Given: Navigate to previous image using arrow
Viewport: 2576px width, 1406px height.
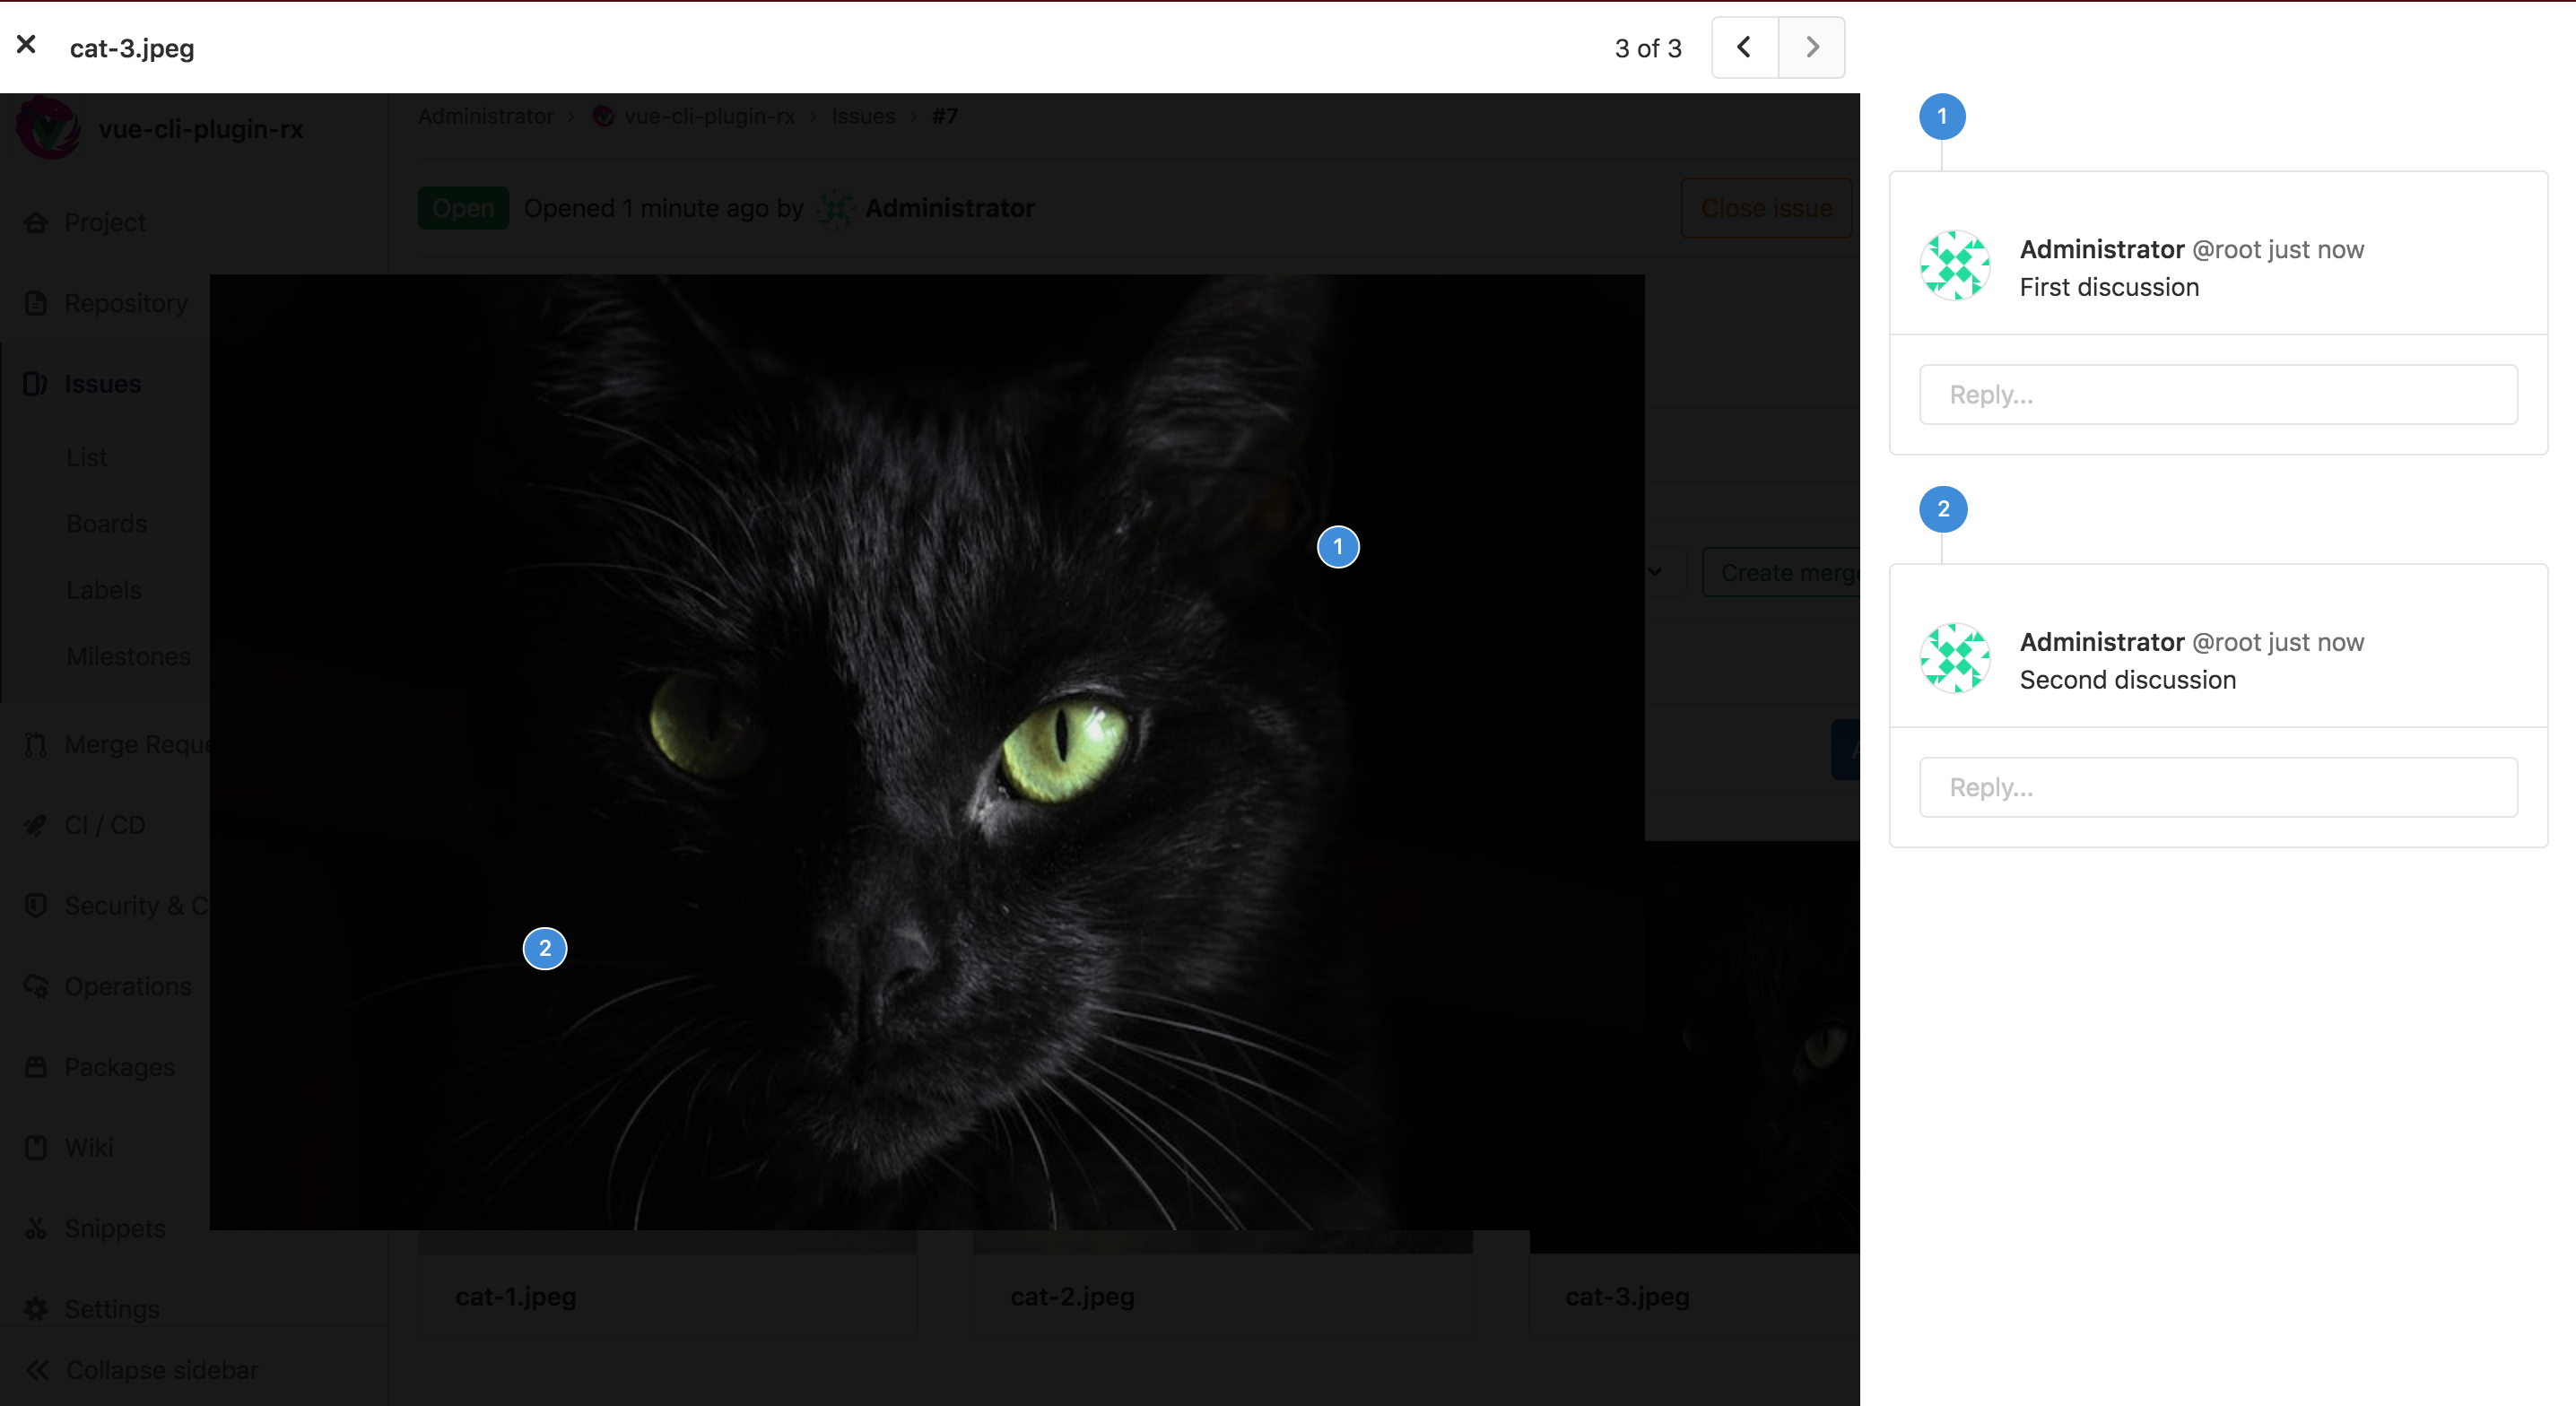Looking at the screenshot, I should pos(1745,47).
